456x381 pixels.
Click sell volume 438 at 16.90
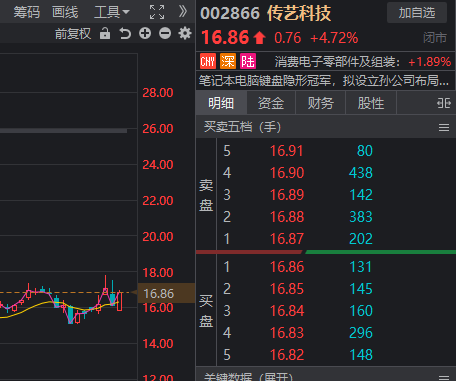click(x=361, y=173)
